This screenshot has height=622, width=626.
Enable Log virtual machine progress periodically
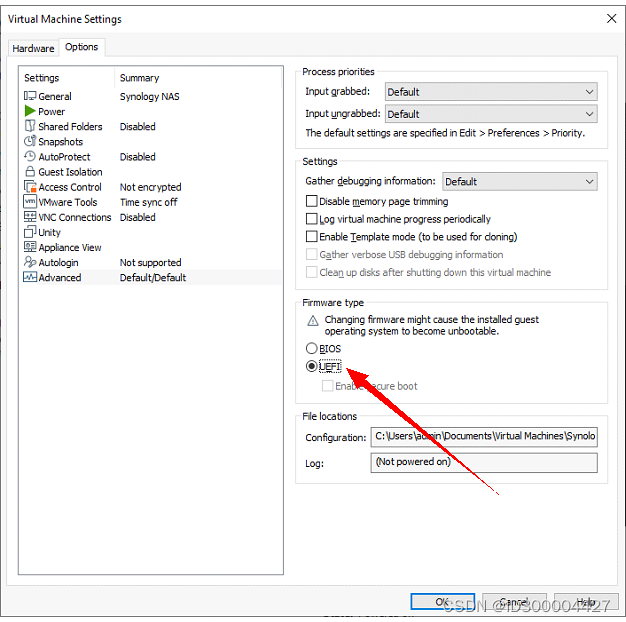[x=311, y=219]
